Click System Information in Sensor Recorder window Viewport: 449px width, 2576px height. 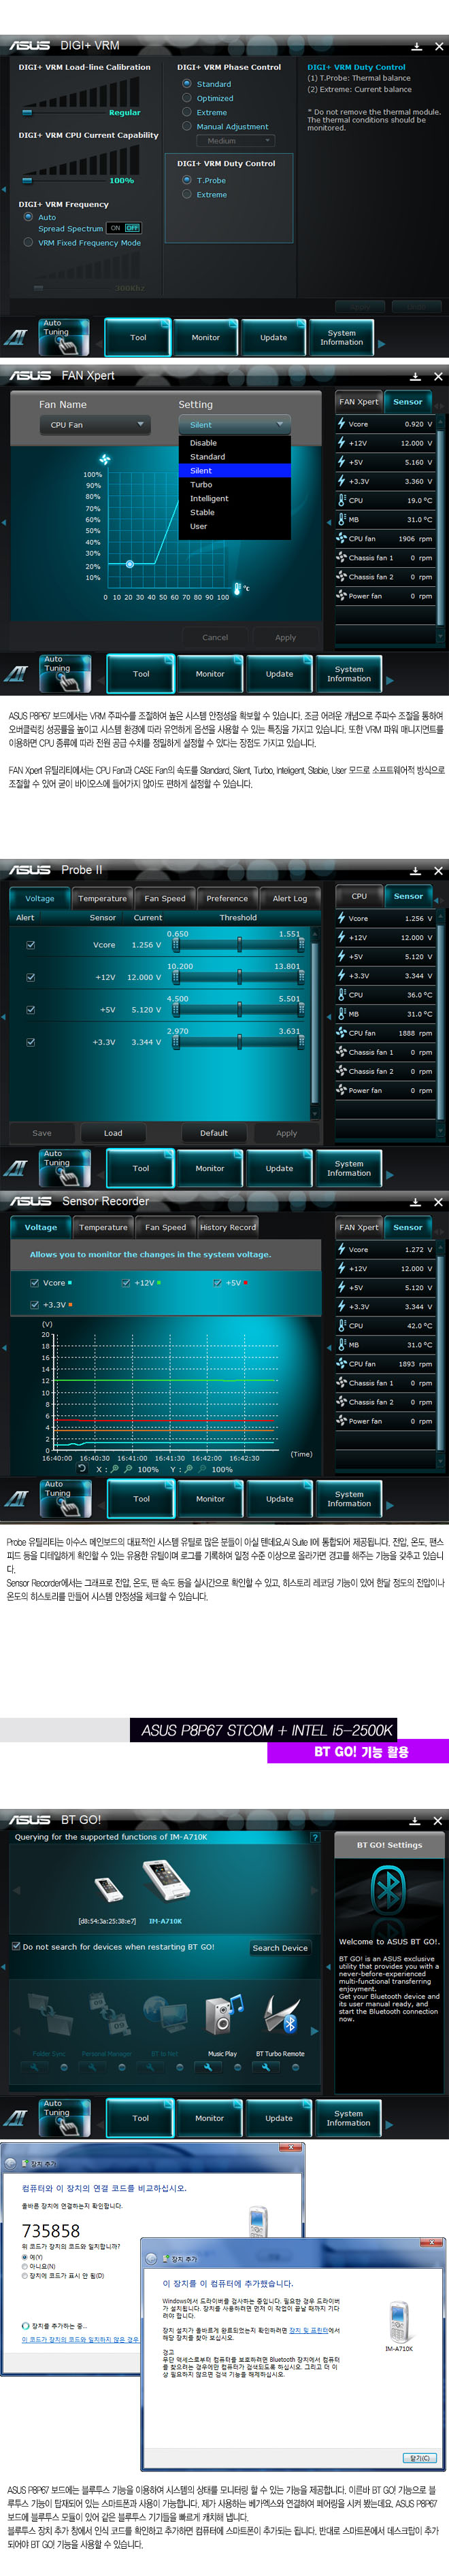[349, 1498]
